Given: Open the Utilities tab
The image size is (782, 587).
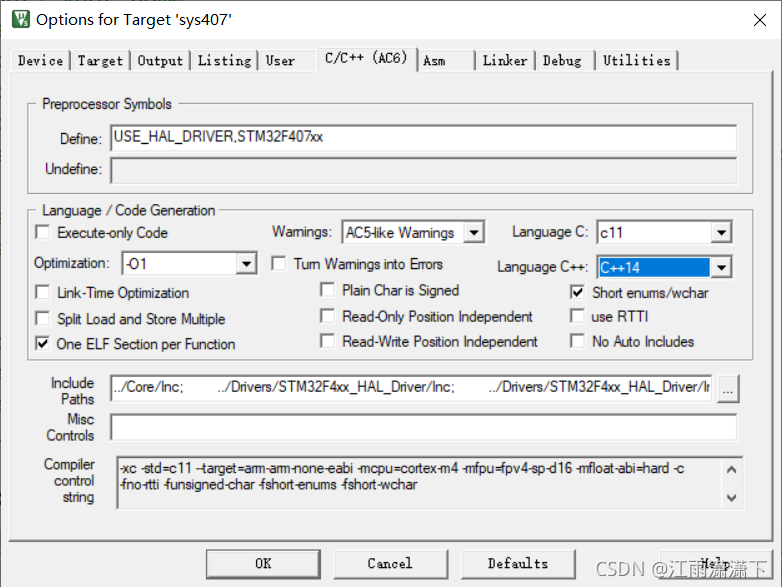Looking at the screenshot, I should click(x=637, y=61).
